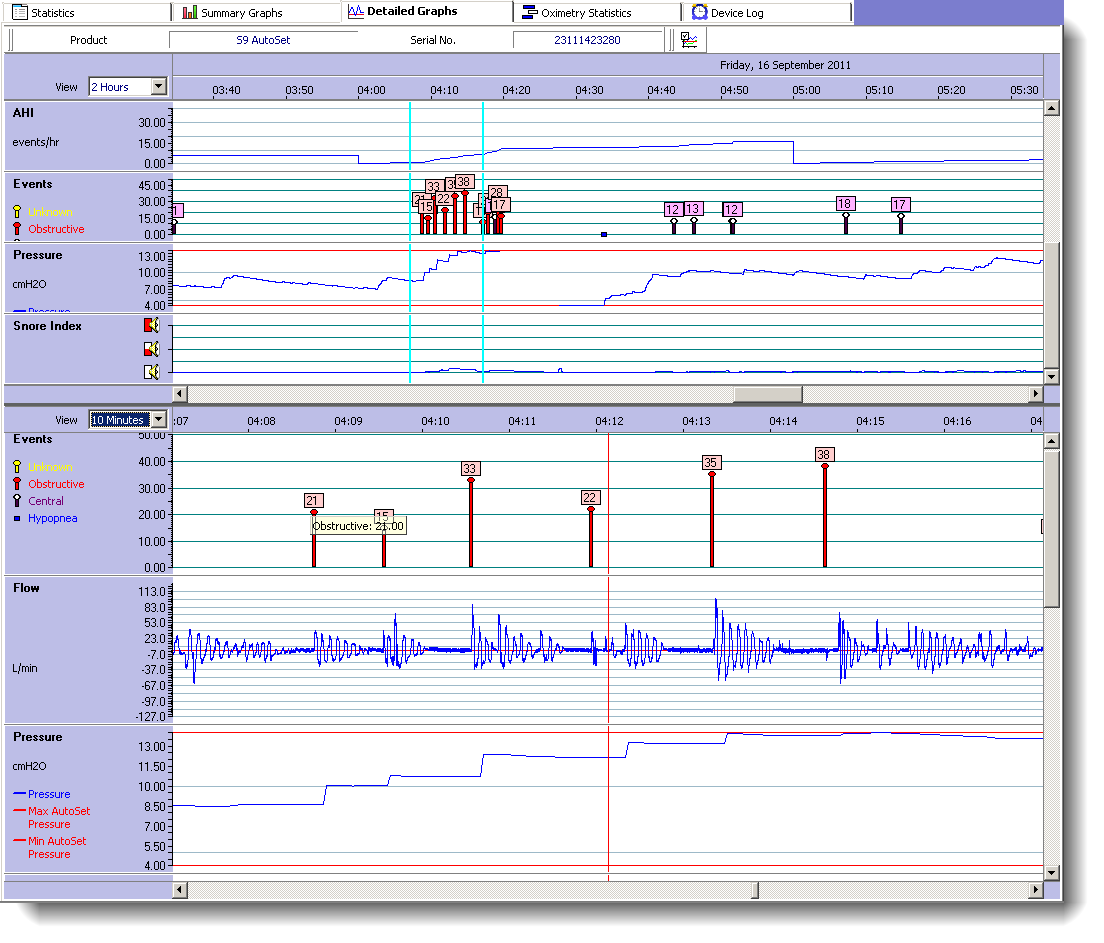Viewport: 1104px width, 943px height.
Task: Click the Serial No. field 23111423280
Action: pos(587,40)
